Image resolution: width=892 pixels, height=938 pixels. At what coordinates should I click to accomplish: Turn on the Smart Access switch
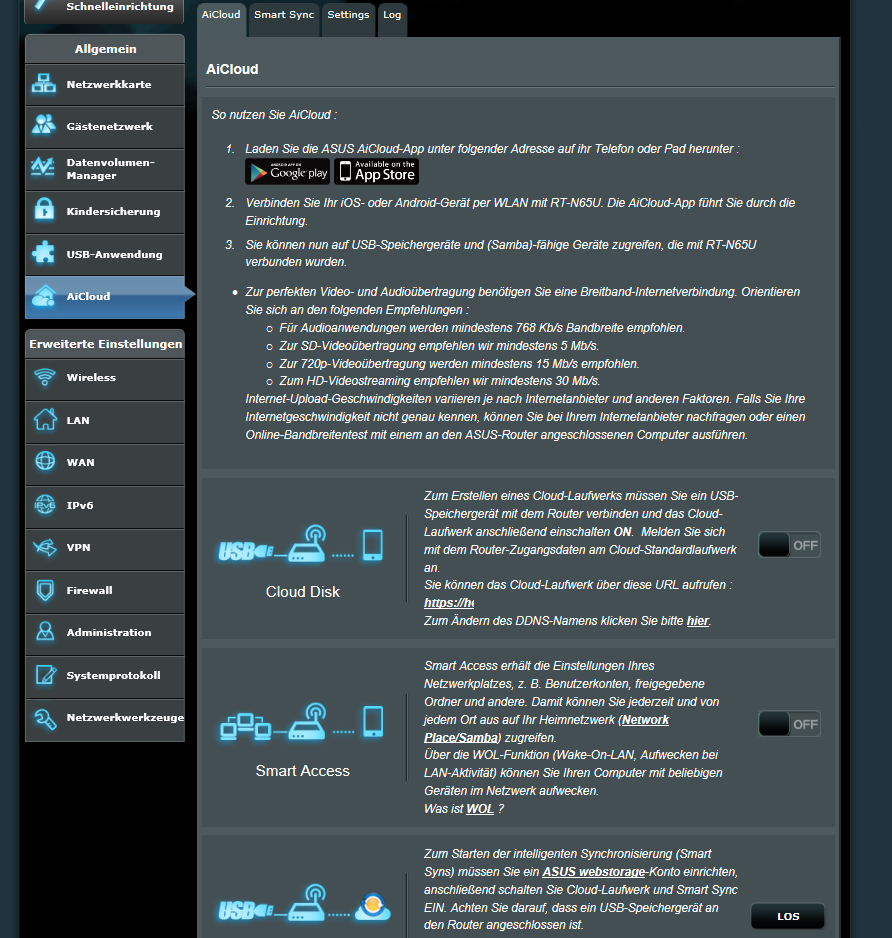point(788,724)
